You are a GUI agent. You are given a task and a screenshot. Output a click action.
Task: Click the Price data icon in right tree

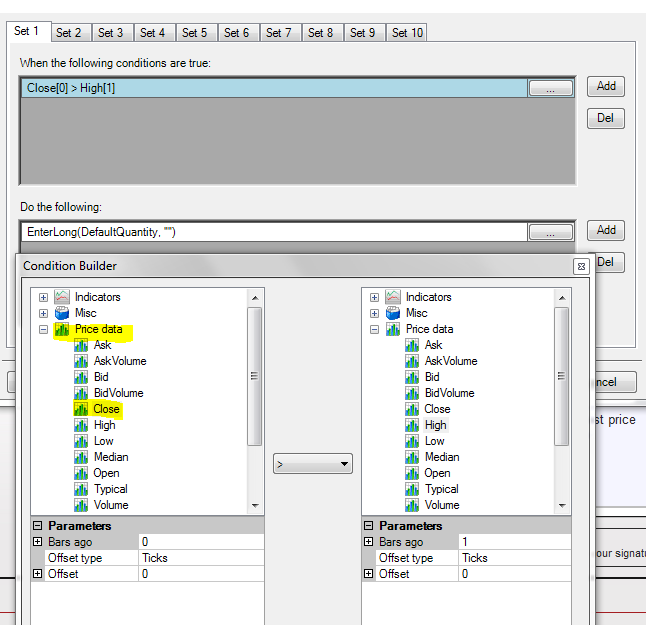click(393, 329)
